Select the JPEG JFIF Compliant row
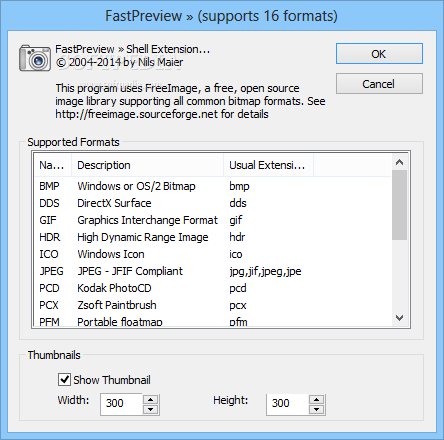Viewport: 444px width, 440px height. pyautogui.click(x=212, y=271)
